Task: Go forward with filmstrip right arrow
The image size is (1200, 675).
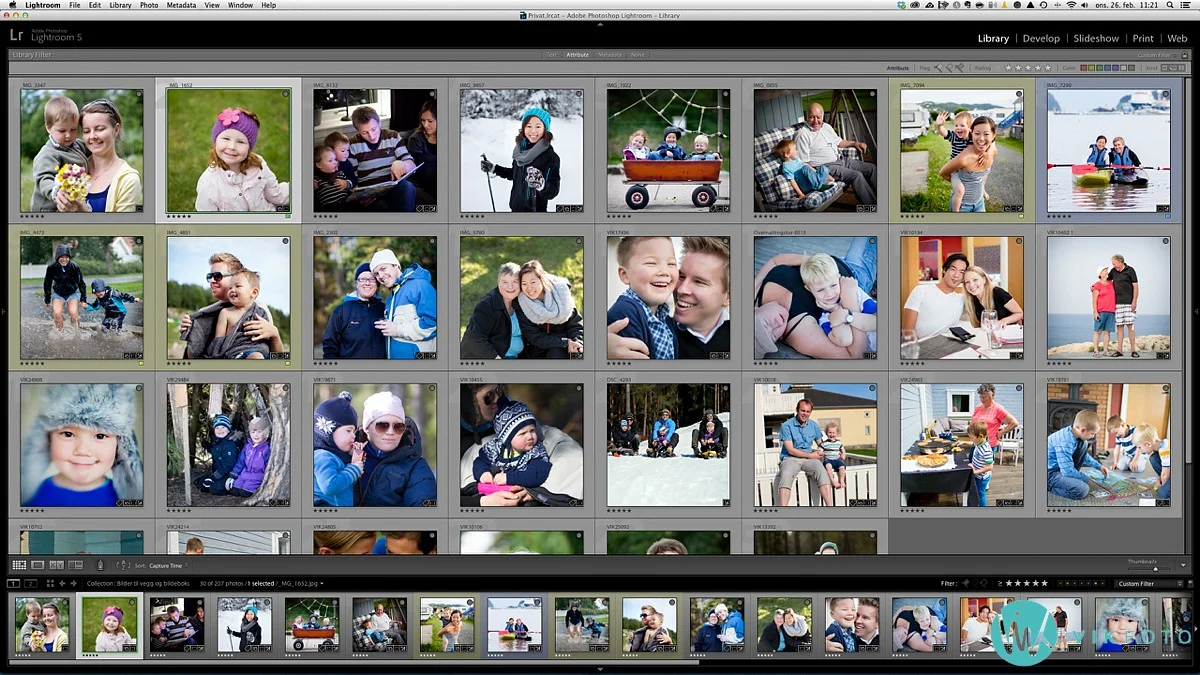Action: 74,583
